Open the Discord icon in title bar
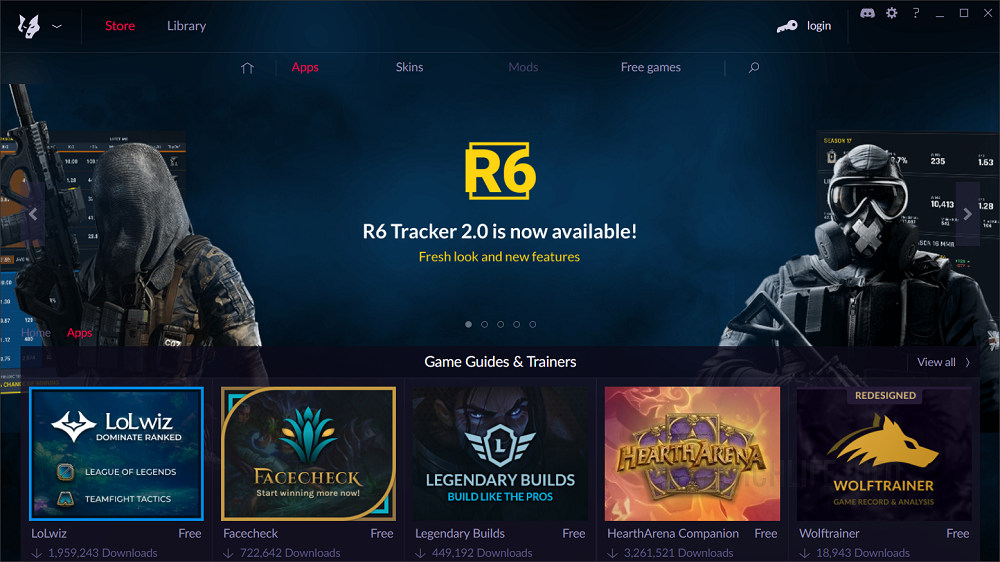This screenshot has width=1000, height=562. pos(867,13)
